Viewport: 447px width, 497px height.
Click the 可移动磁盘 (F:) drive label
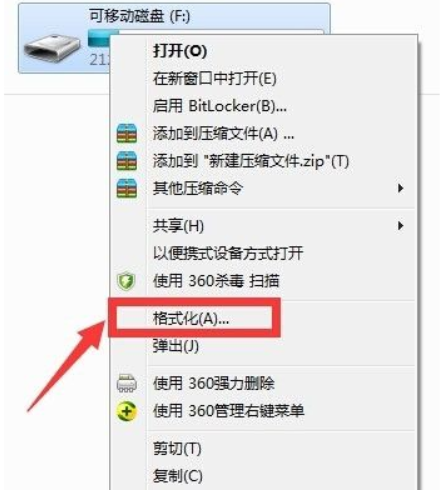[140, 16]
